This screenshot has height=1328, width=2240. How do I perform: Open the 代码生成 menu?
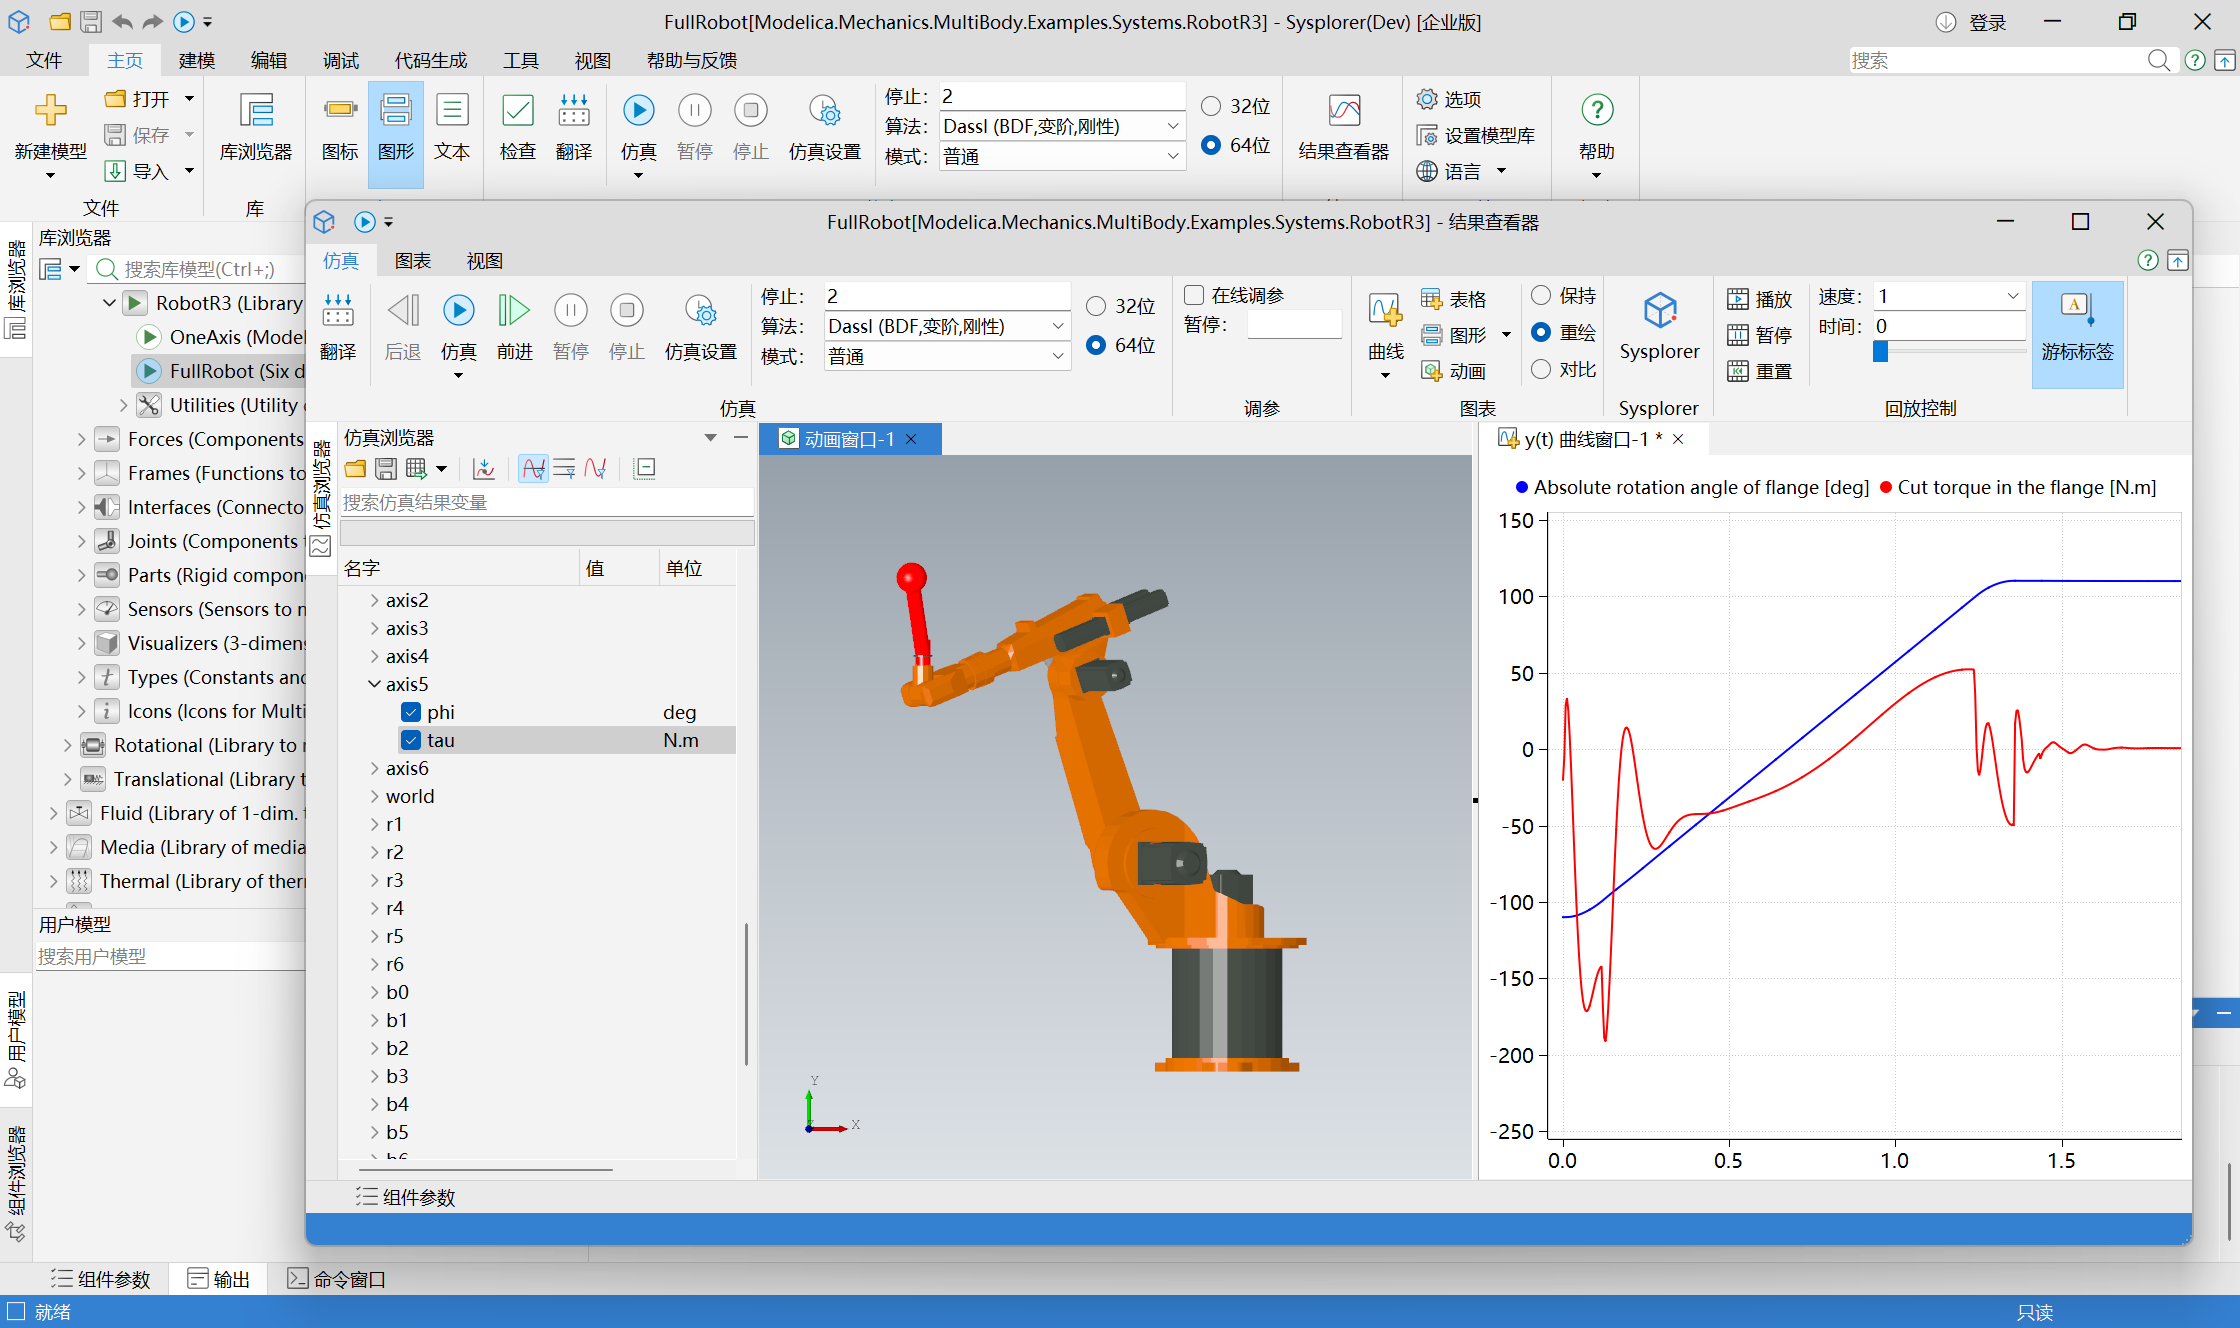[430, 61]
